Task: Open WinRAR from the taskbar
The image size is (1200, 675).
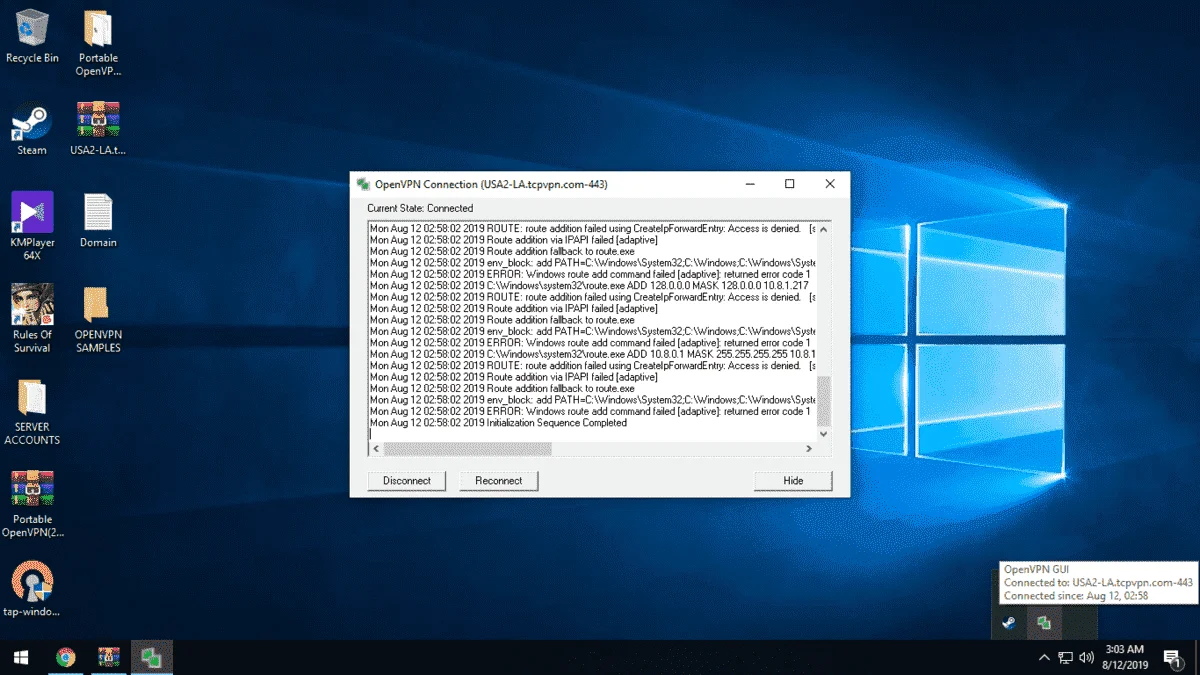Action: click(108, 657)
